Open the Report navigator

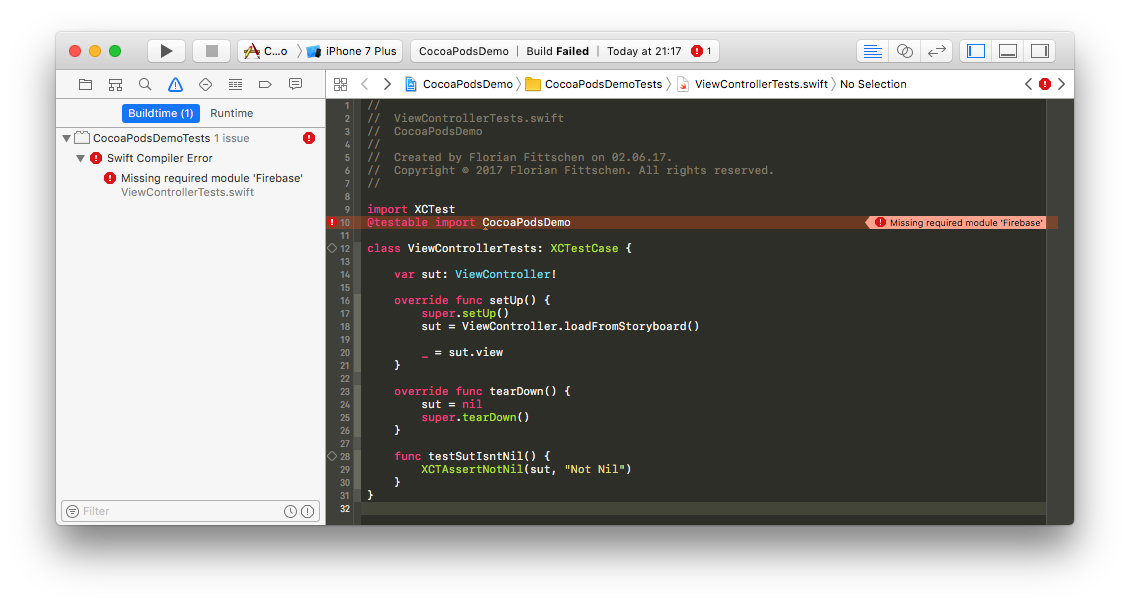[295, 84]
